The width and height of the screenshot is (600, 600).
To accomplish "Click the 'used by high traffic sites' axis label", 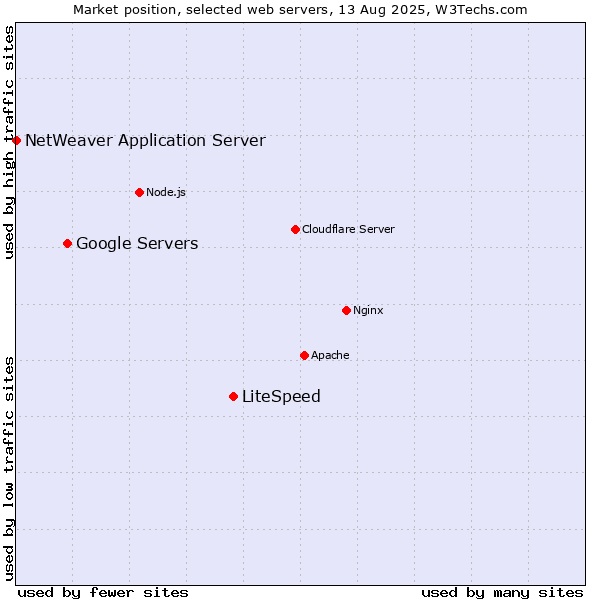I will [x=9, y=142].
